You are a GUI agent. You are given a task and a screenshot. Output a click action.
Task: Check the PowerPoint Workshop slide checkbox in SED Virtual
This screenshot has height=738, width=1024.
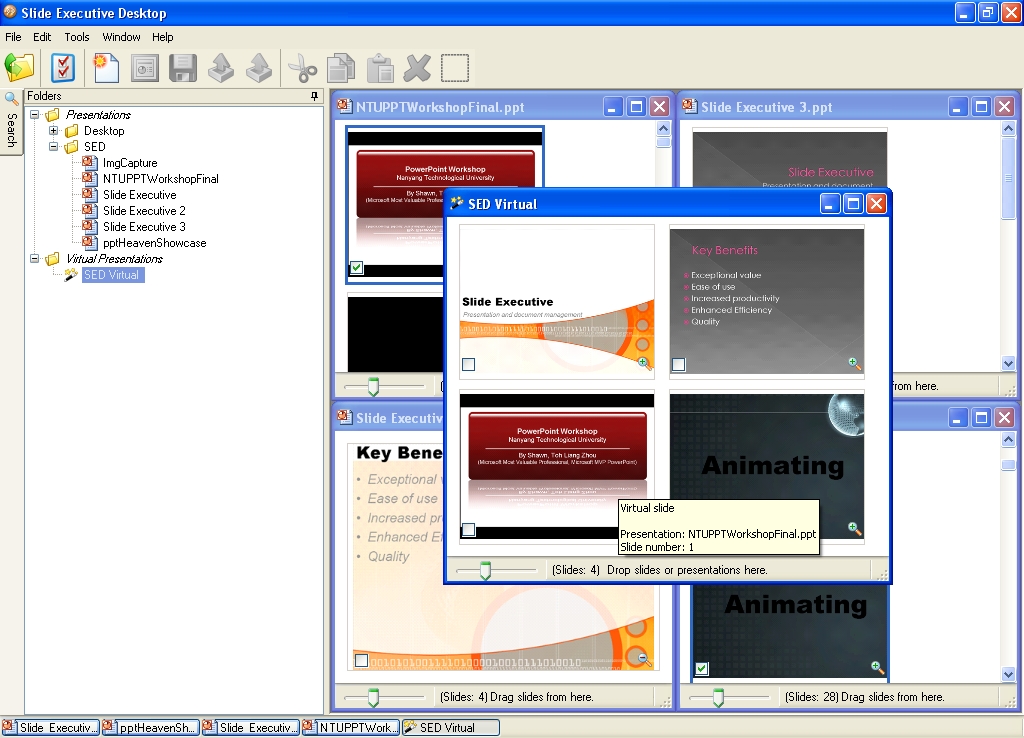coord(468,530)
